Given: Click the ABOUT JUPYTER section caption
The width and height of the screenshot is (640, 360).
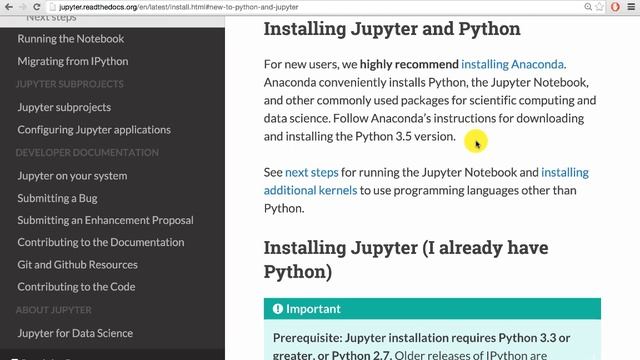Looking at the screenshot, I should (x=53, y=310).
